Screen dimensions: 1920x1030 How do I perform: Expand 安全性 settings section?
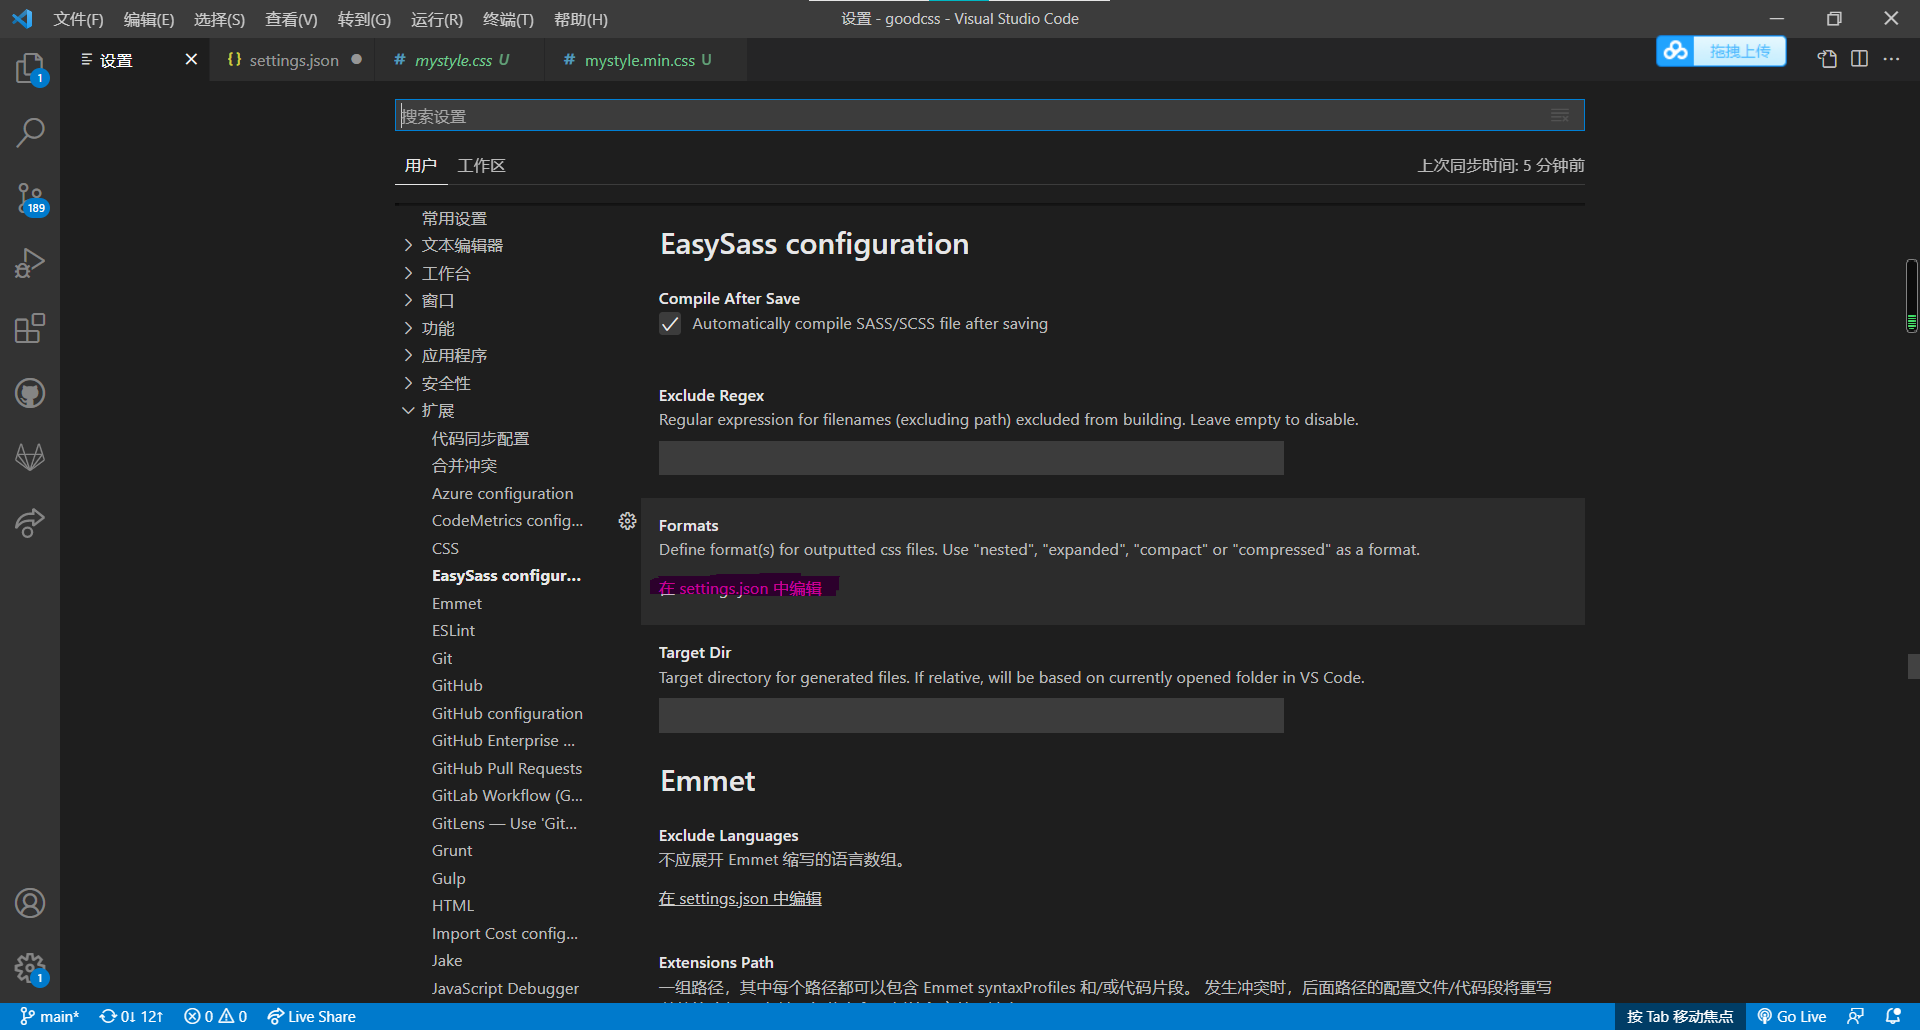point(437,383)
